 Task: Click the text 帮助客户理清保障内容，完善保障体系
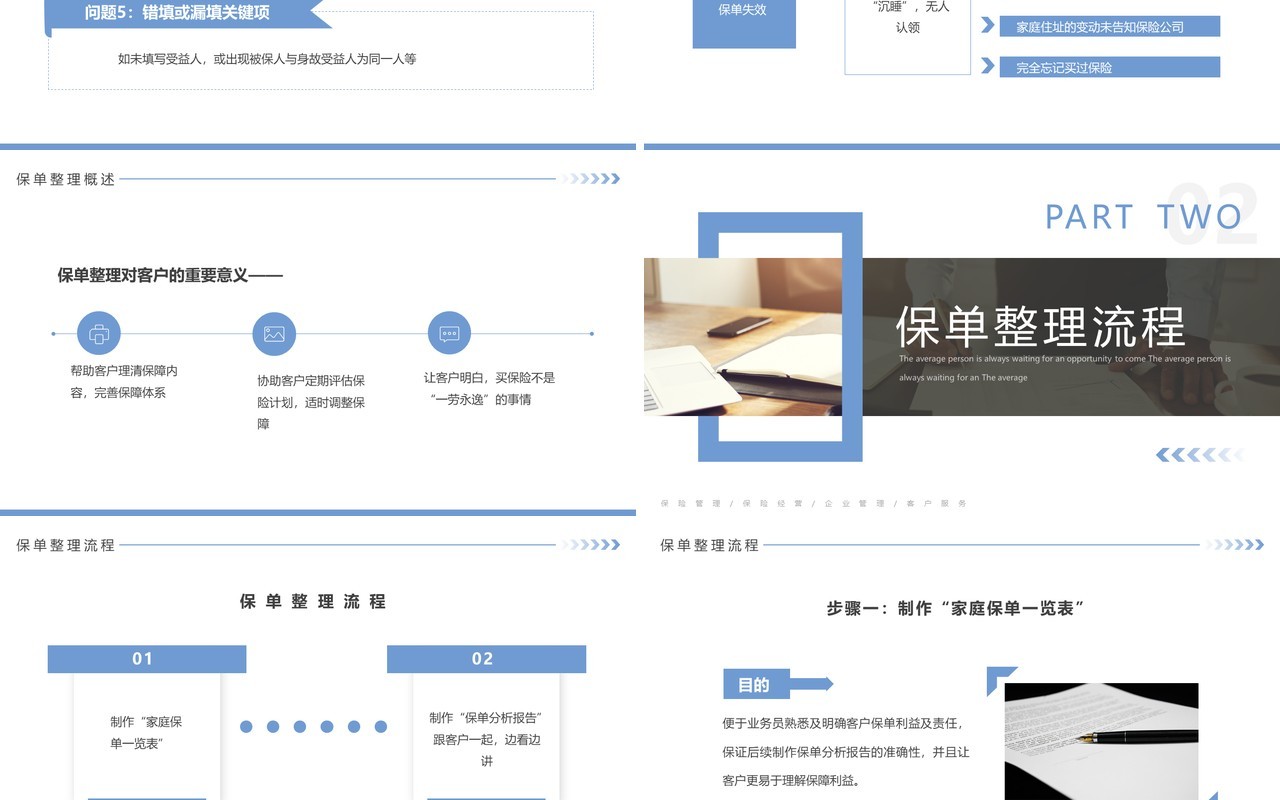125,381
